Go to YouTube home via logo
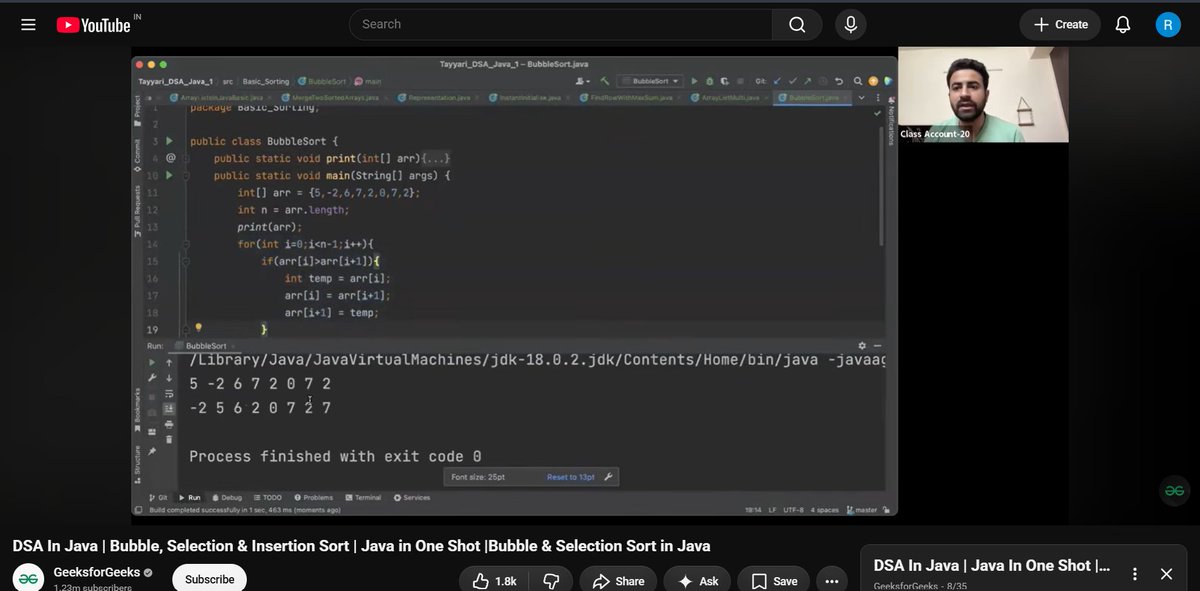Viewport: 1200px width, 591px height. (93, 25)
